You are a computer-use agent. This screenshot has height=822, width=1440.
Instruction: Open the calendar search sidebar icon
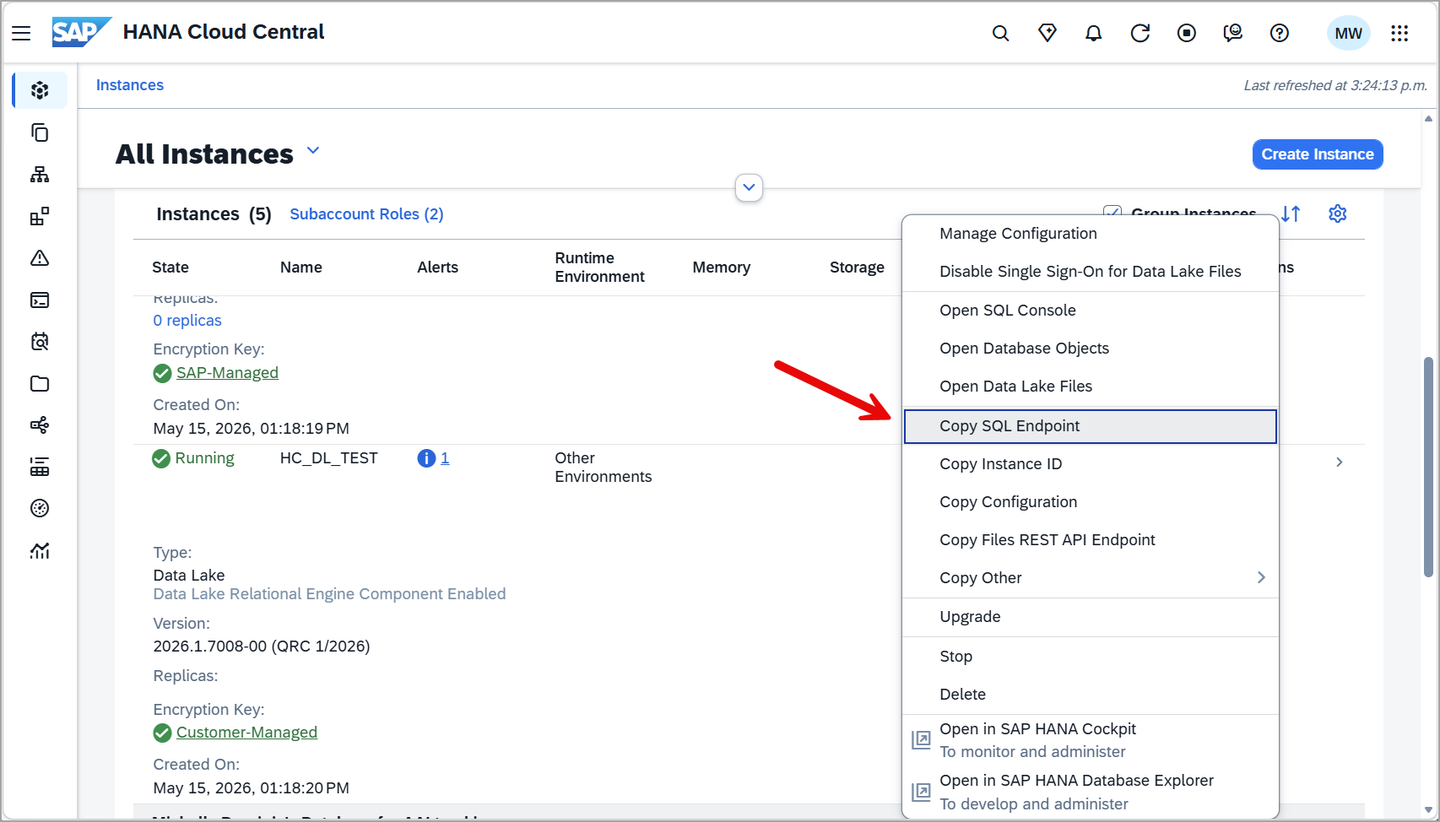40,342
